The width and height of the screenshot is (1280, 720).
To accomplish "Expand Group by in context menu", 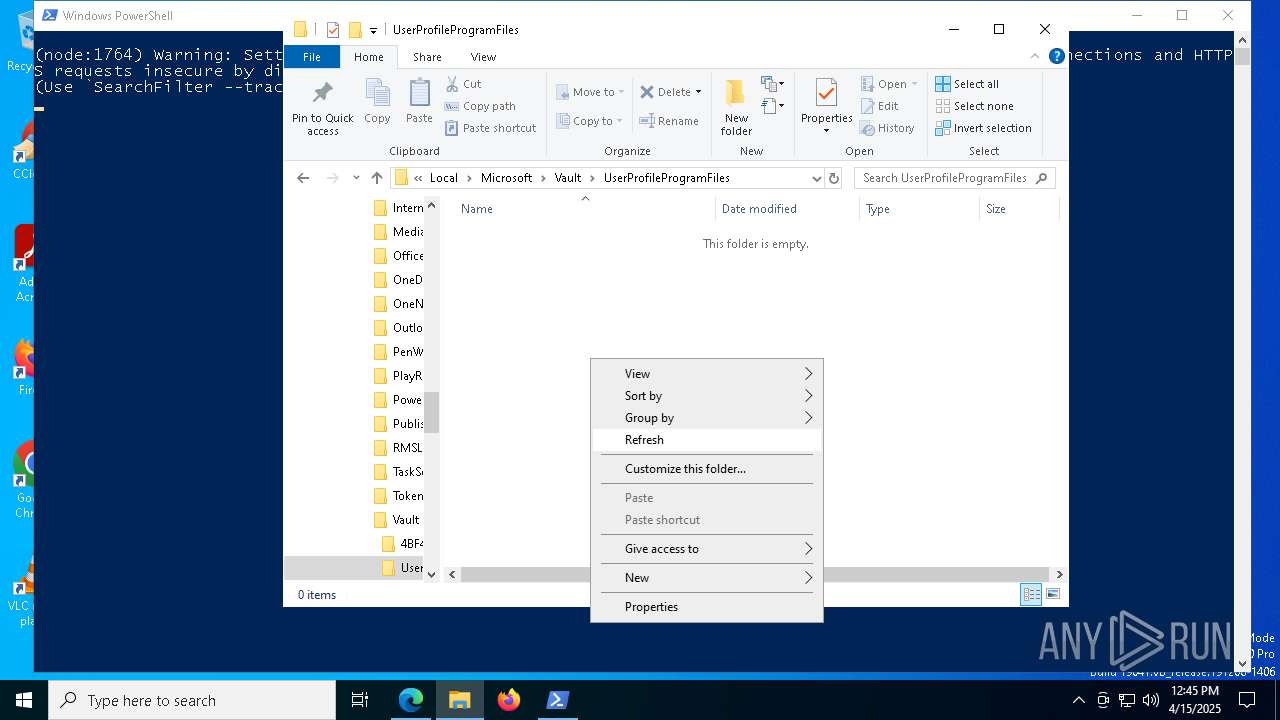I will (x=707, y=418).
